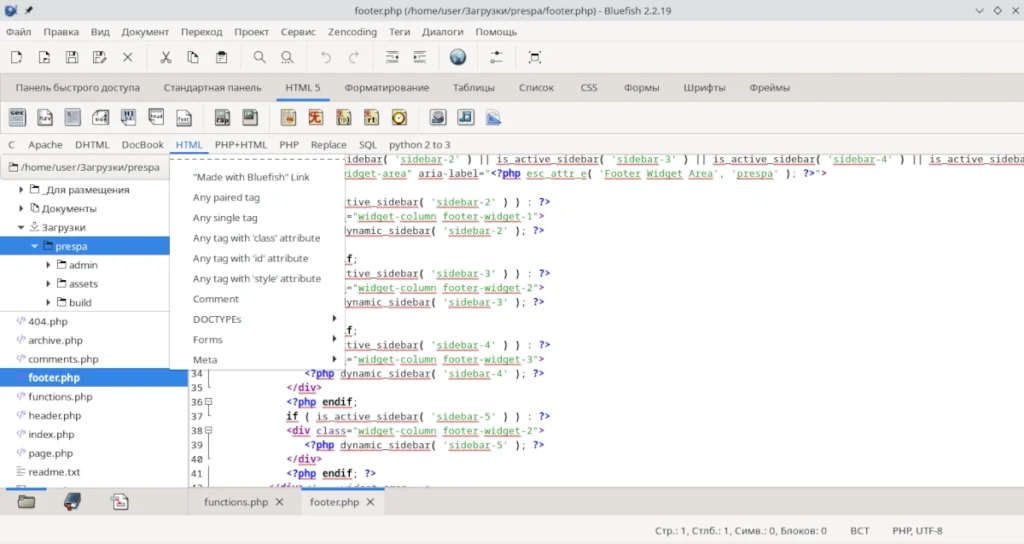1024x544 pixels.
Task: Insert audio tag music icon
Action: click(x=466, y=118)
